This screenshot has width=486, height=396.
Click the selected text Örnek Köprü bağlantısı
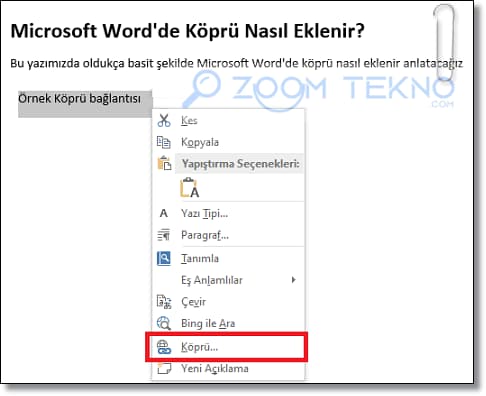tap(79, 99)
